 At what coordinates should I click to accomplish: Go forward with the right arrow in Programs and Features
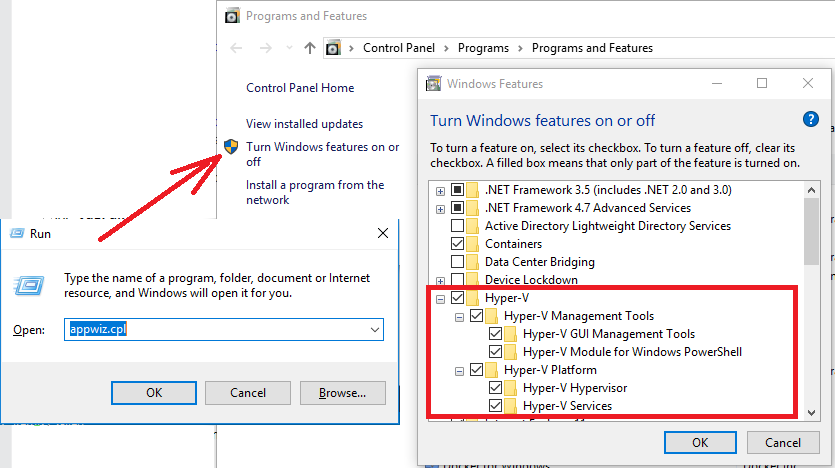point(265,48)
